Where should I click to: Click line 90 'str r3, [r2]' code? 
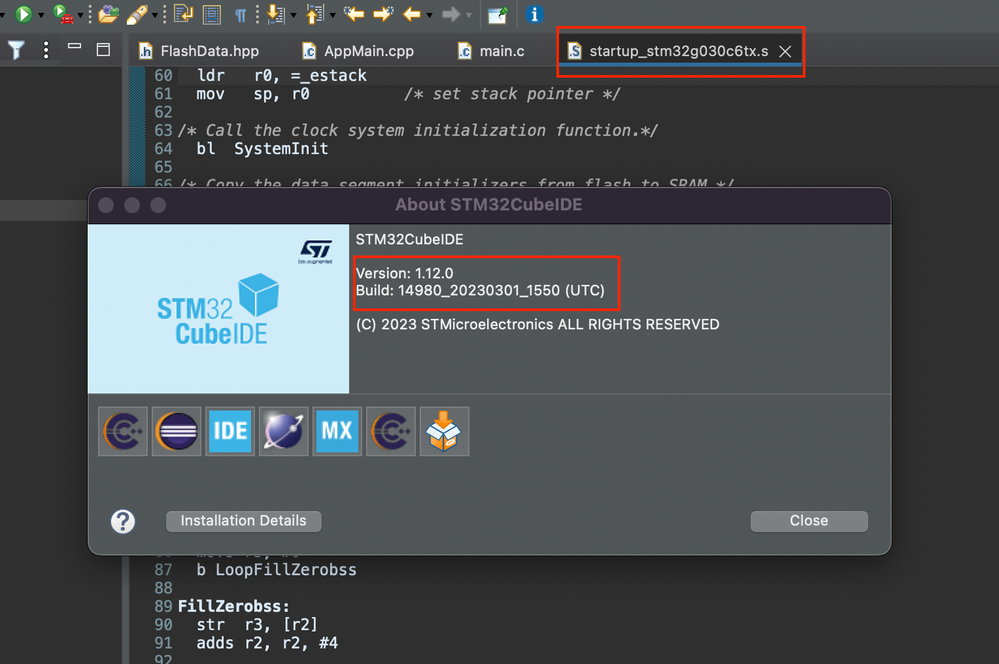(257, 625)
